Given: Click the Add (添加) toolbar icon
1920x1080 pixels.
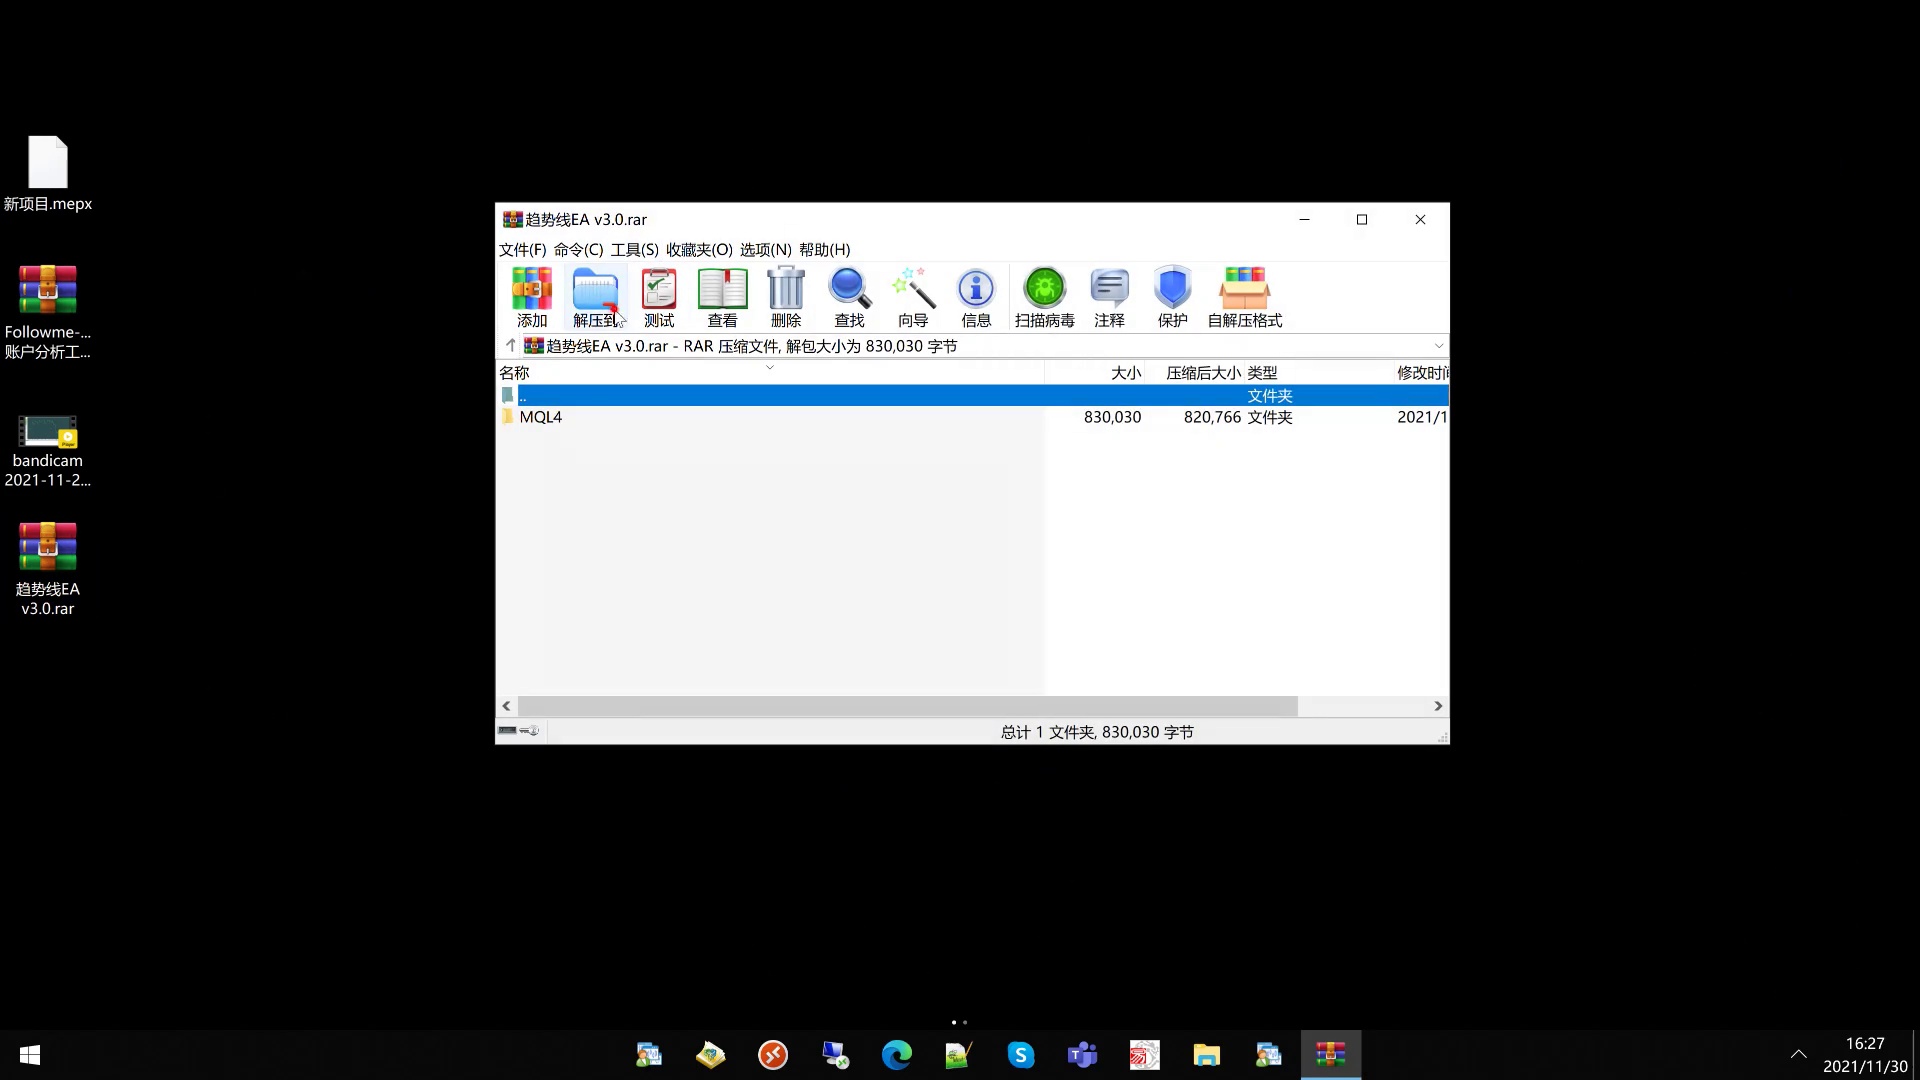Looking at the screenshot, I should (532, 296).
